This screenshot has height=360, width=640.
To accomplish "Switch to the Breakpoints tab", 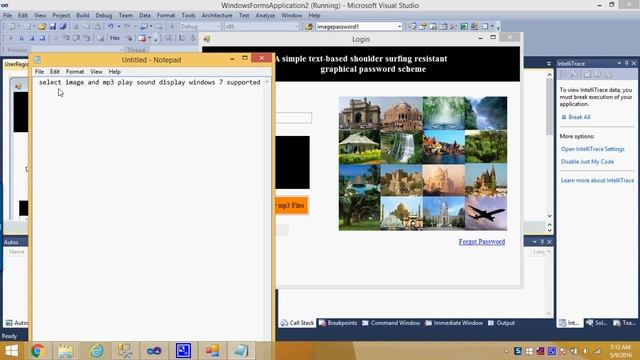I will click(x=338, y=323).
